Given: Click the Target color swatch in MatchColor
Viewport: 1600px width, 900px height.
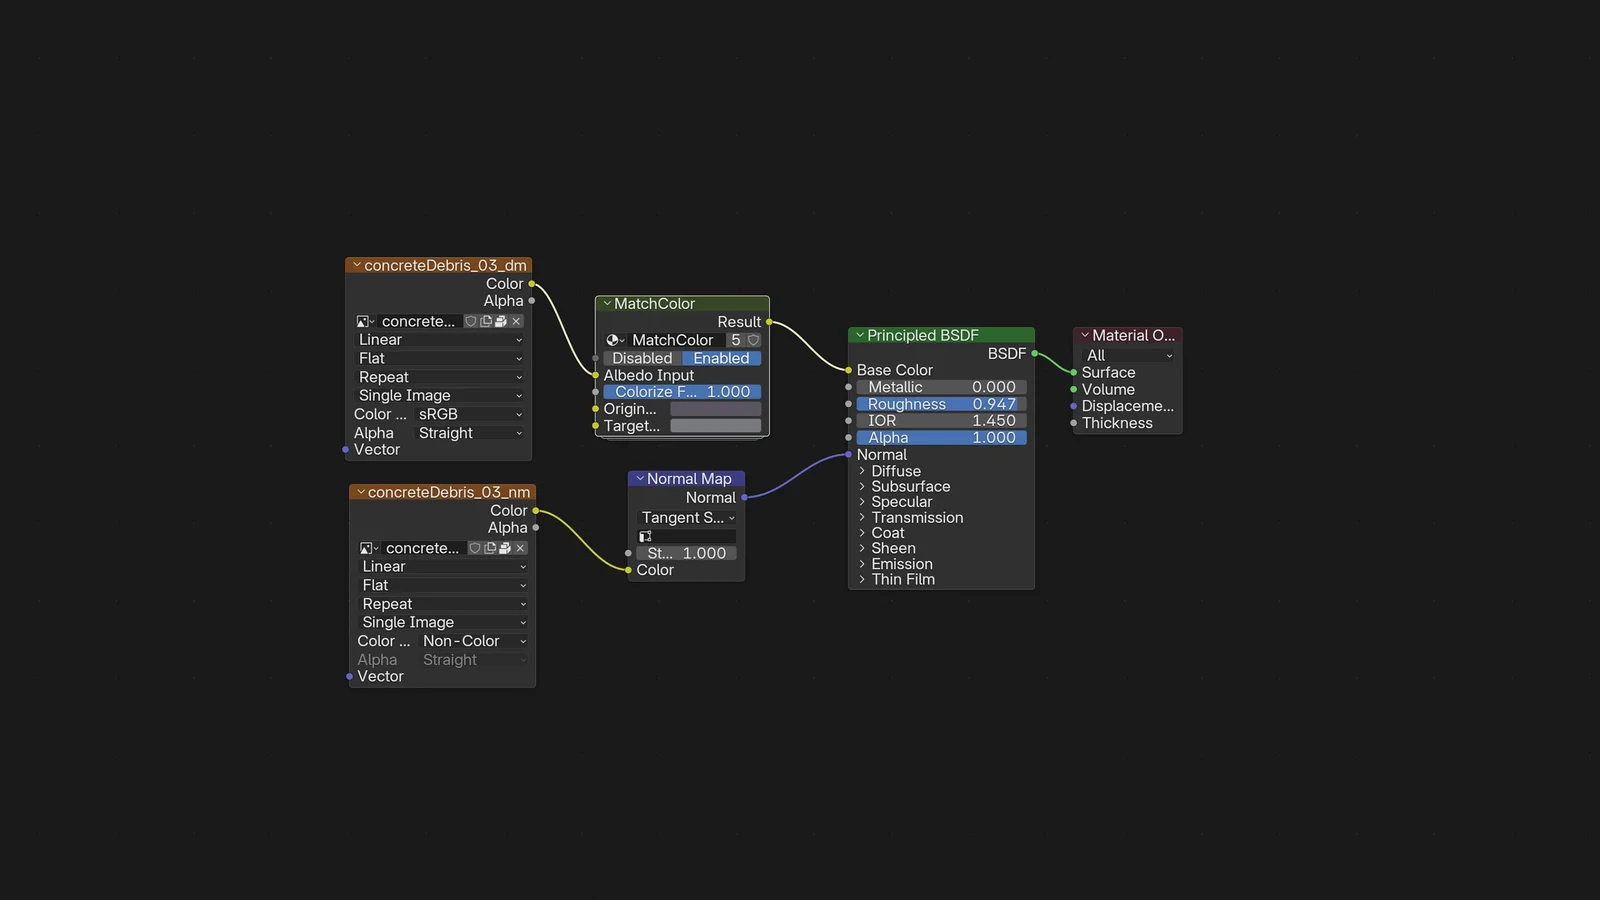Looking at the screenshot, I should (x=715, y=426).
